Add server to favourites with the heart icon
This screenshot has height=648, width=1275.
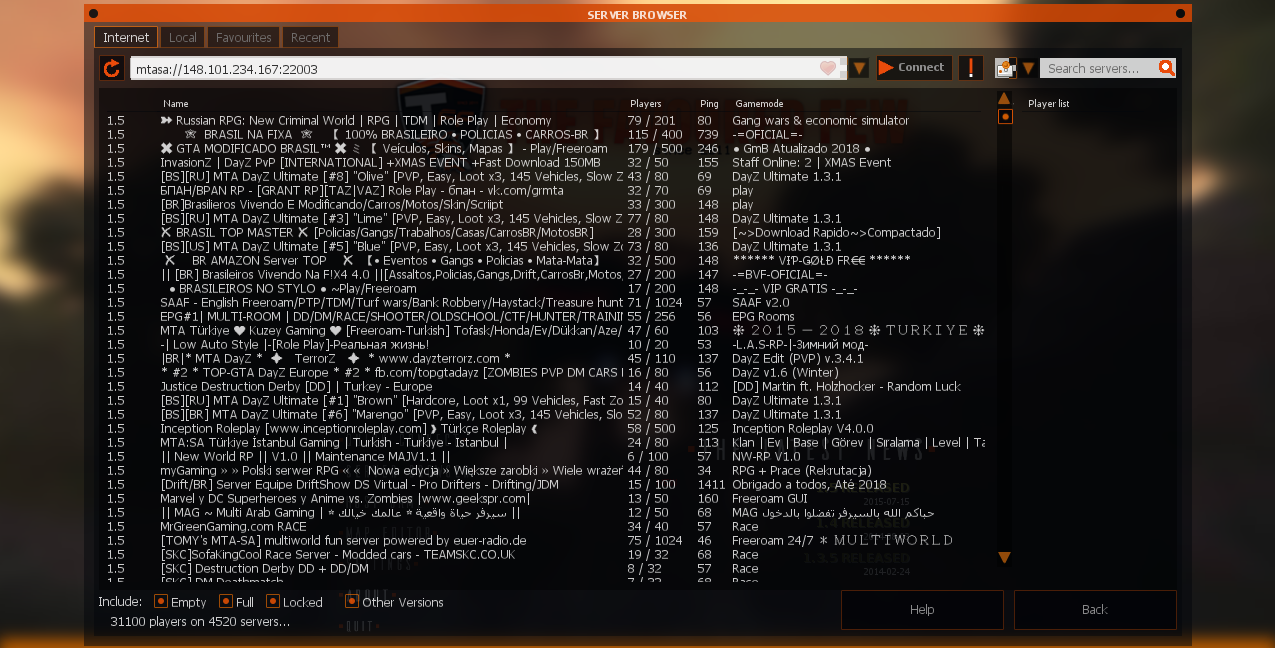tap(828, 68)
